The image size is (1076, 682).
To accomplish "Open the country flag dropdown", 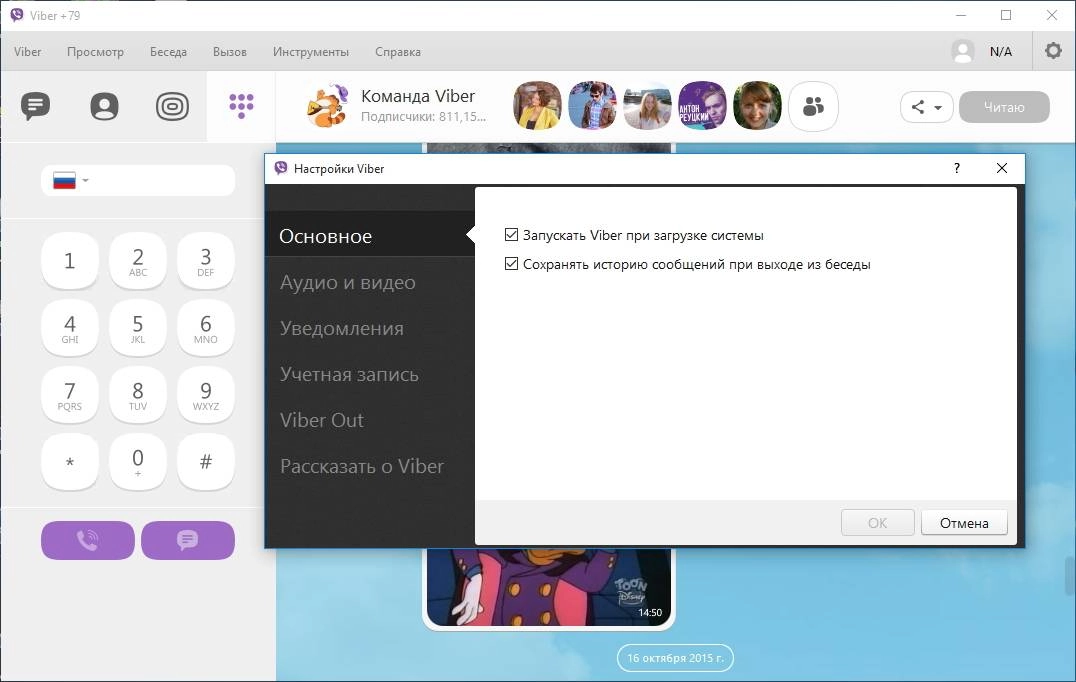I will pyautogui.click(x=71, y=181).
